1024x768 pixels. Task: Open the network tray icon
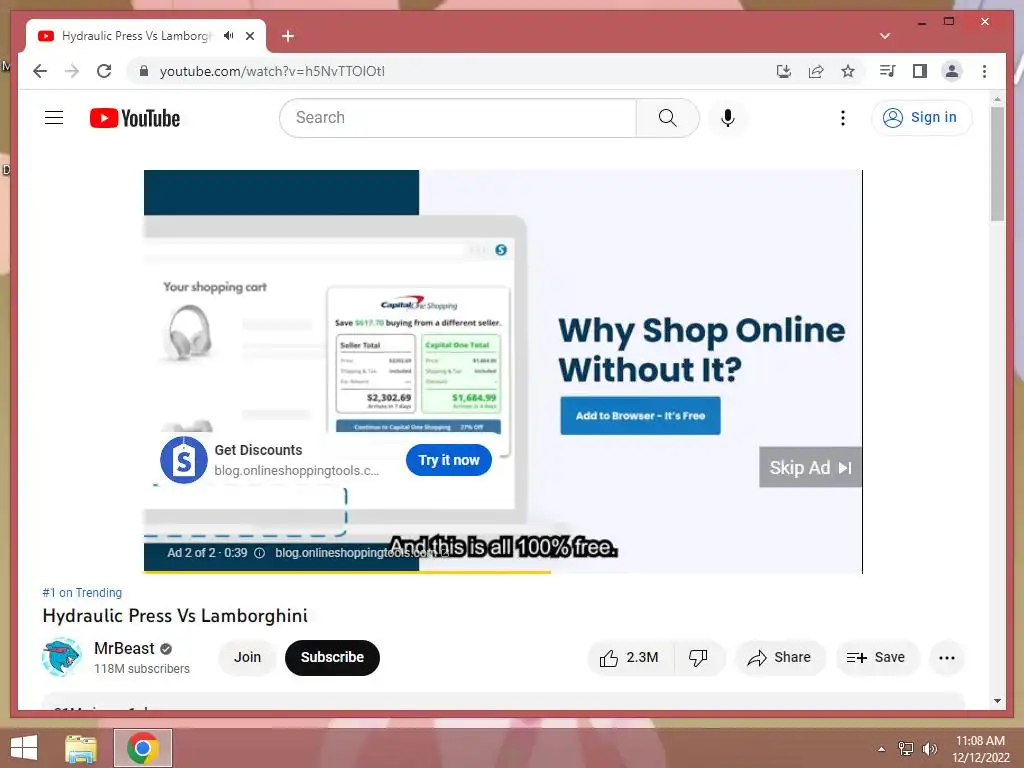coord(906,749)
